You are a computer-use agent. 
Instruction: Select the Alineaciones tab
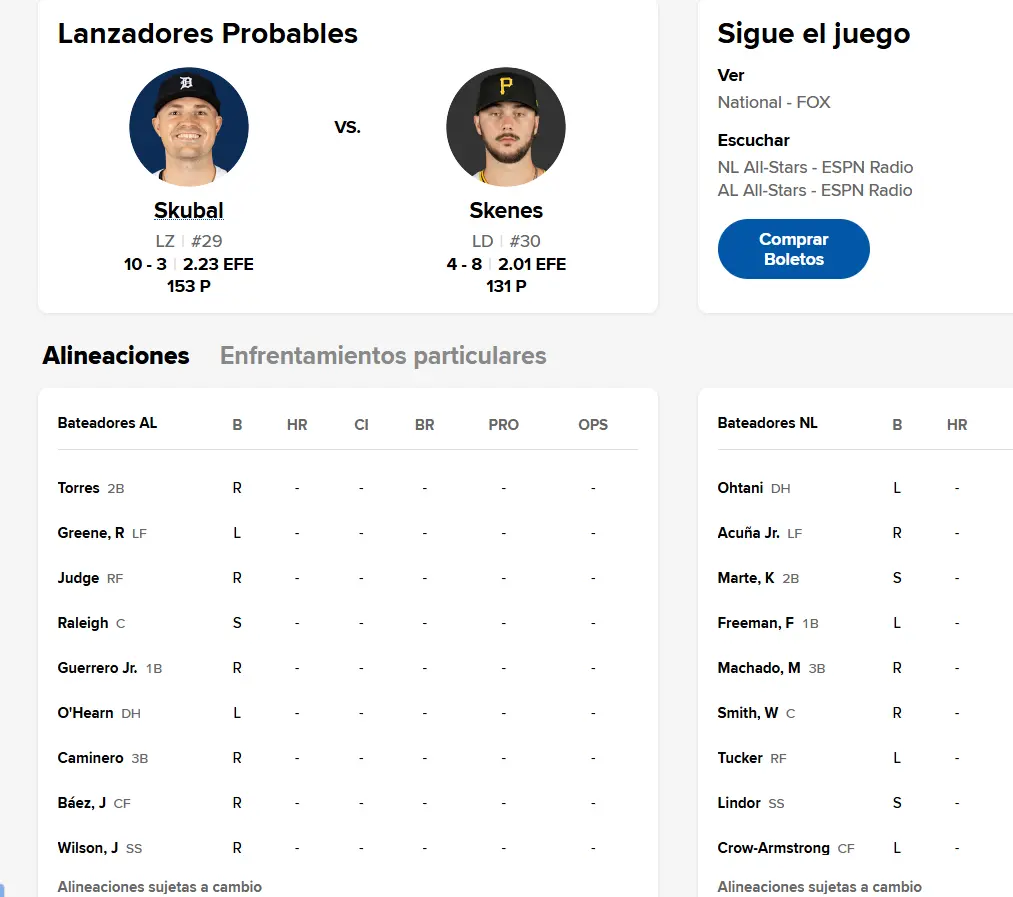pyautogui.click(x=116, y=355)
